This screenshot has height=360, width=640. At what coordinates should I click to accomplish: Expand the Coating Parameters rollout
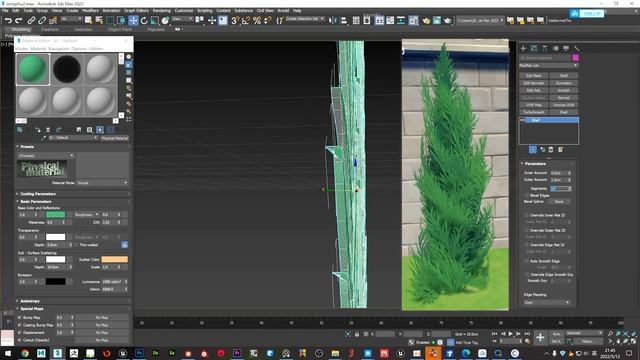point(38,194)
